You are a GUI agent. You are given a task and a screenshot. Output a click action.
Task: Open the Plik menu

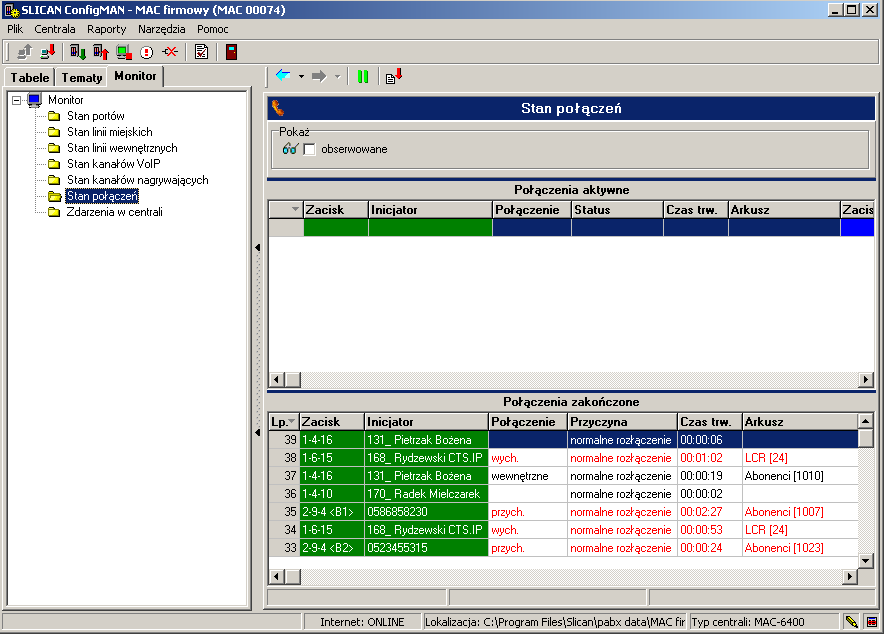(x=15, y=29)
